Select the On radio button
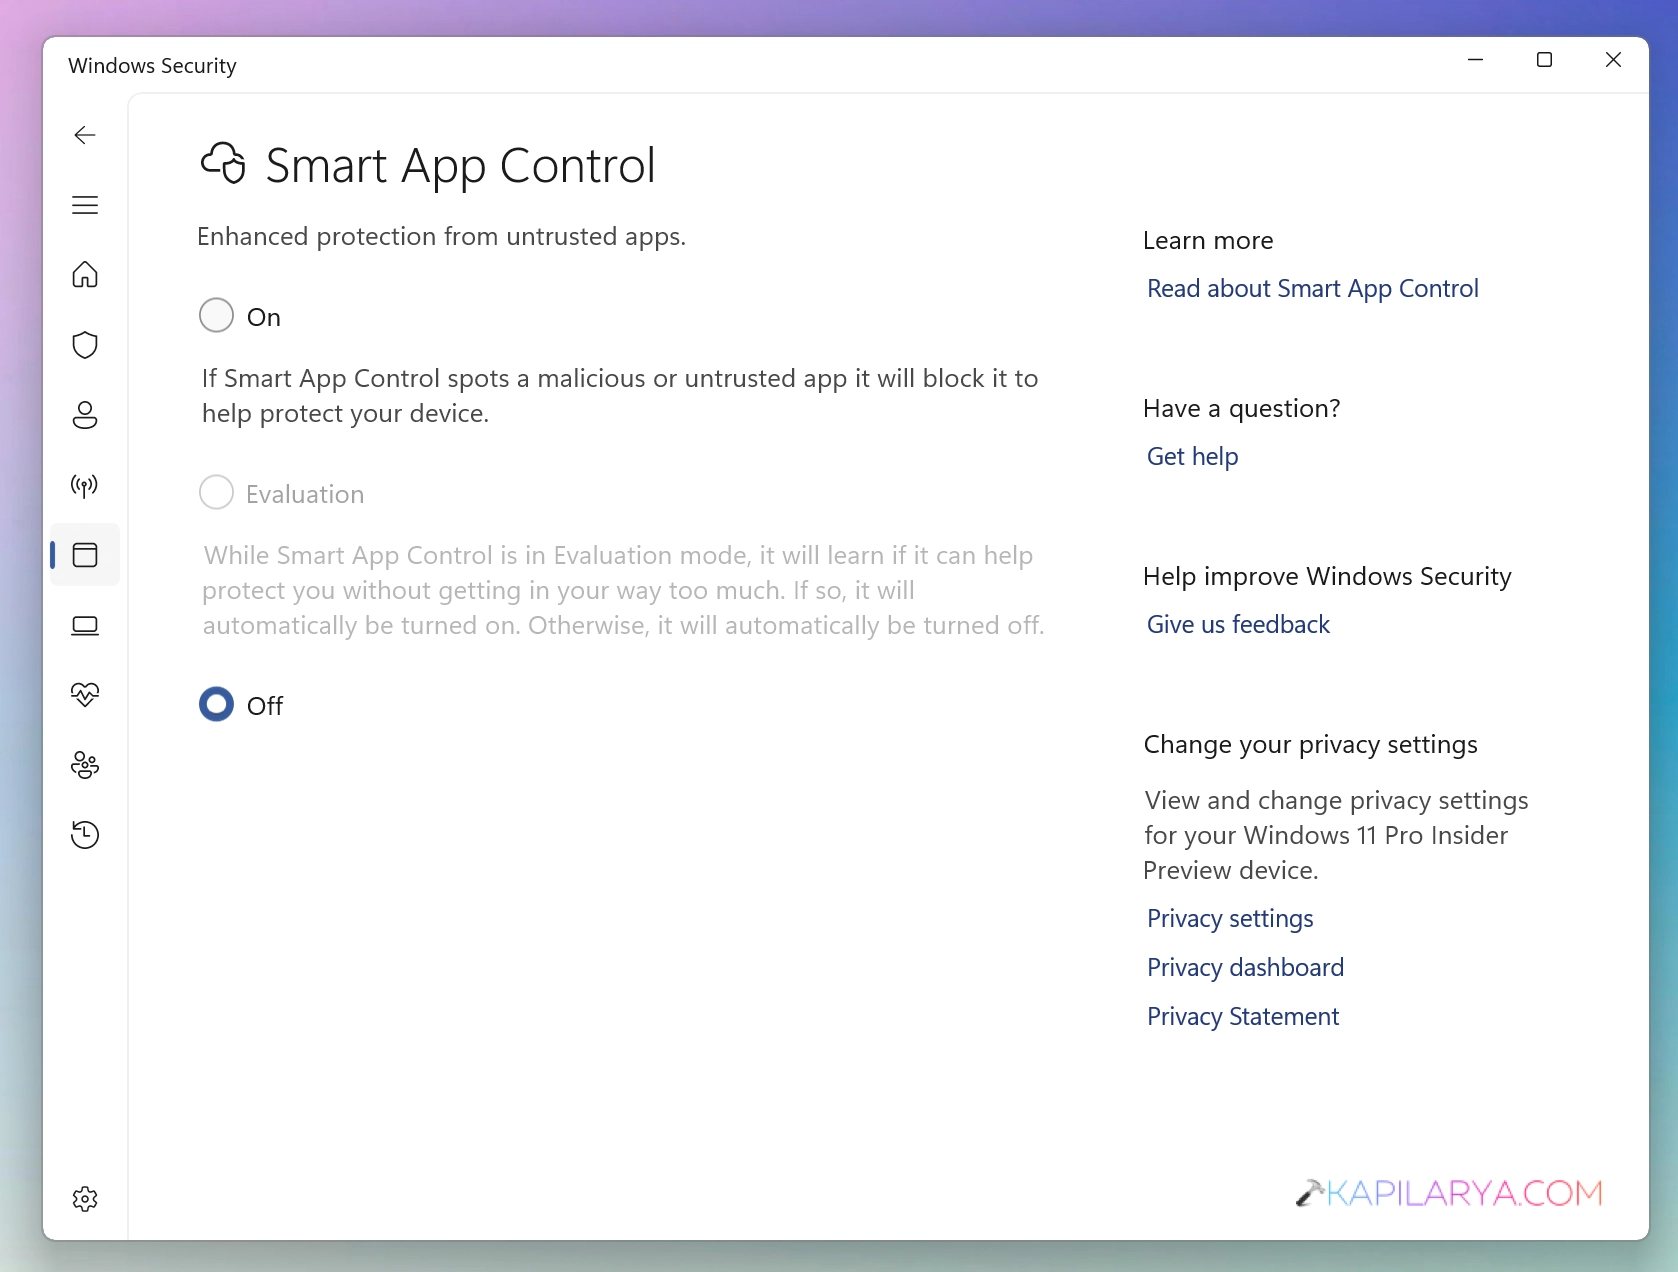The height and width of the screenshot is (1272, 1678). click(x=216, y=315)
